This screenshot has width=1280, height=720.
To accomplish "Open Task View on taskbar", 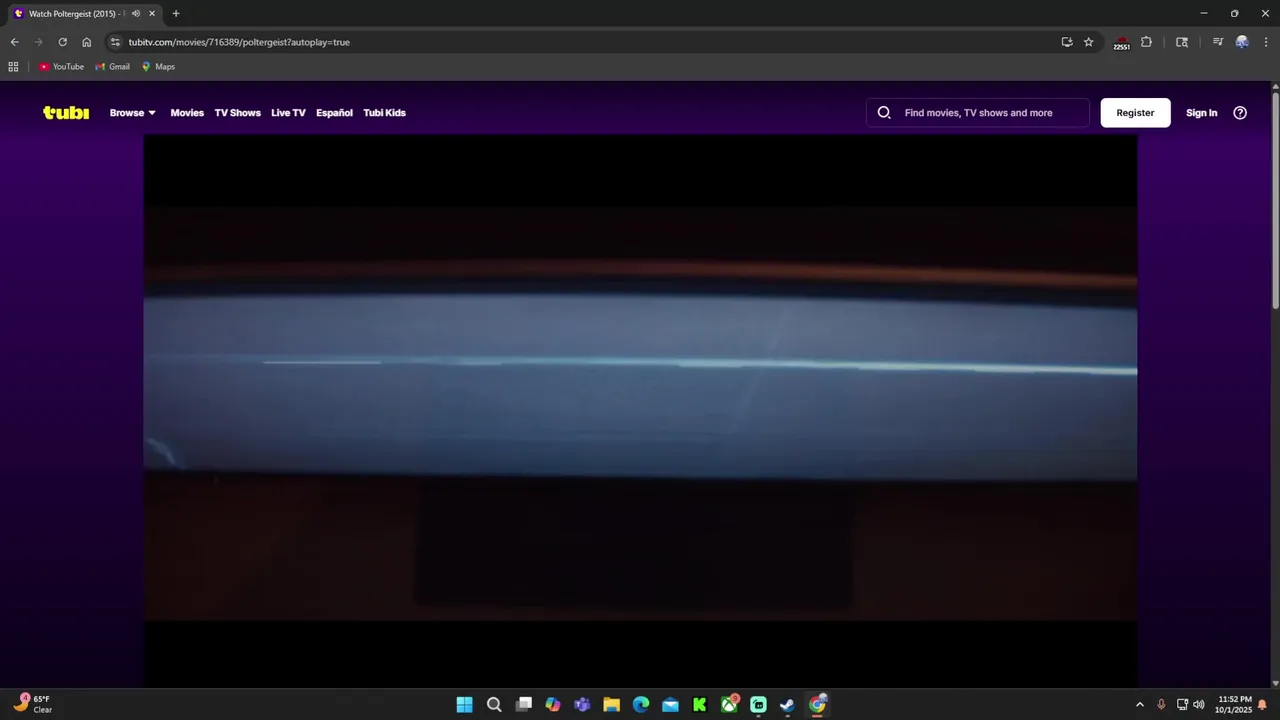I will (523, 705).
